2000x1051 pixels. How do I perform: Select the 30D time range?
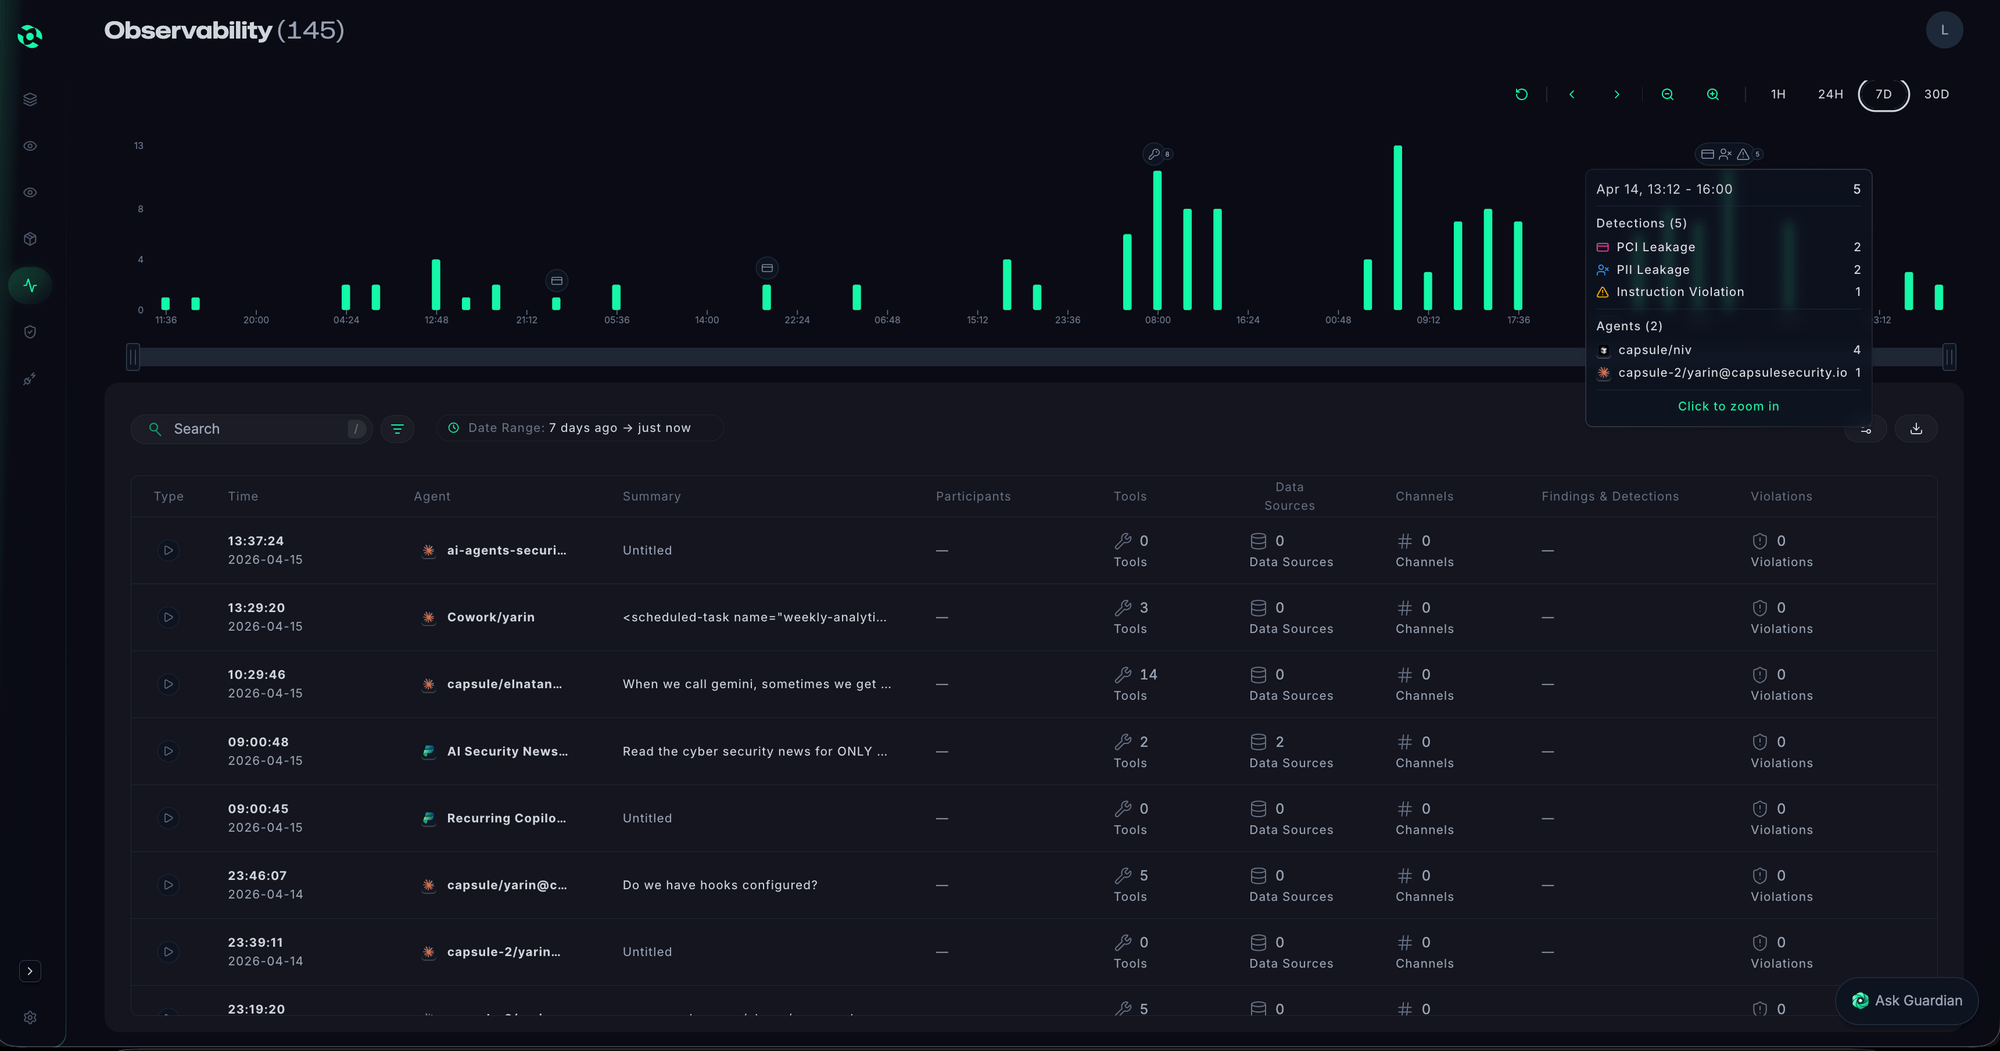point(1937,94)
